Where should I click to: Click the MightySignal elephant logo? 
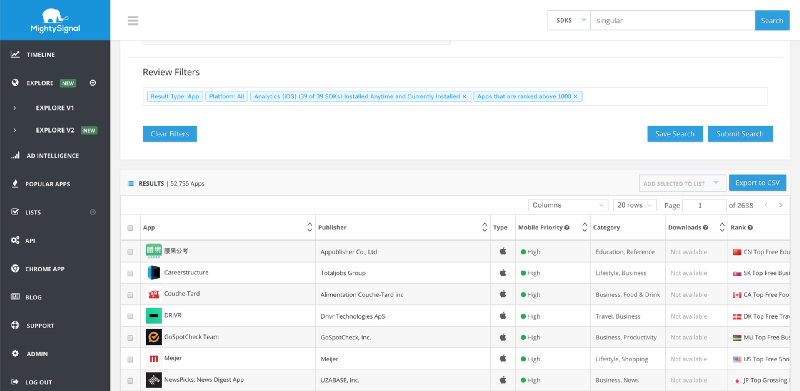tap(55, 20)
